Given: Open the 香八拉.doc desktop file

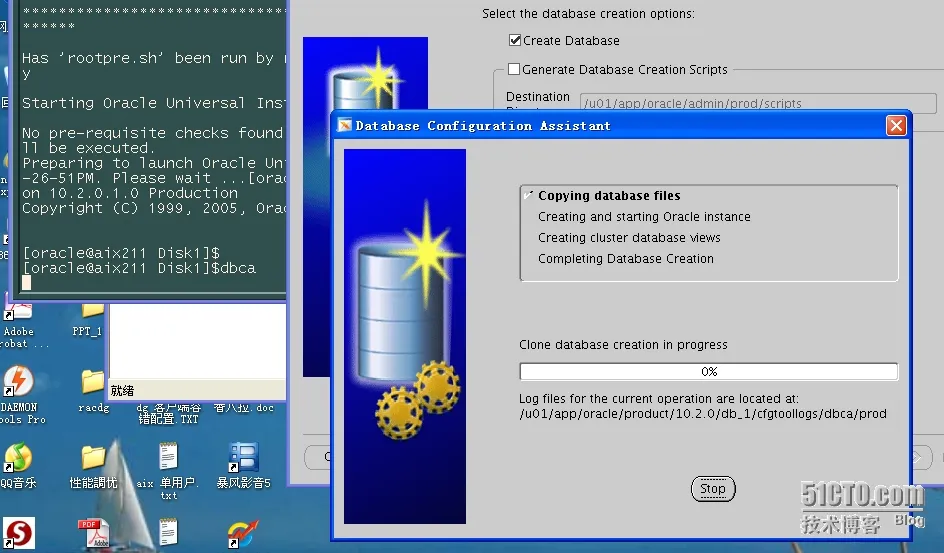Looking at the screenshot, I should coord(243,407).
